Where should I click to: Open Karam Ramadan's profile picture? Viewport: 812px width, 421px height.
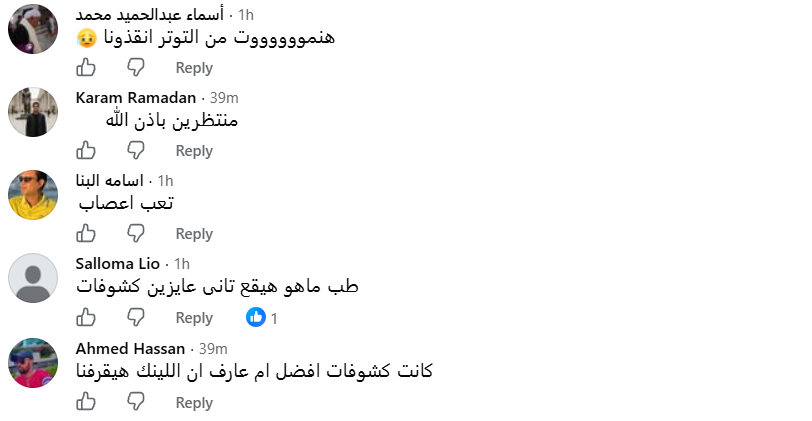33,112
